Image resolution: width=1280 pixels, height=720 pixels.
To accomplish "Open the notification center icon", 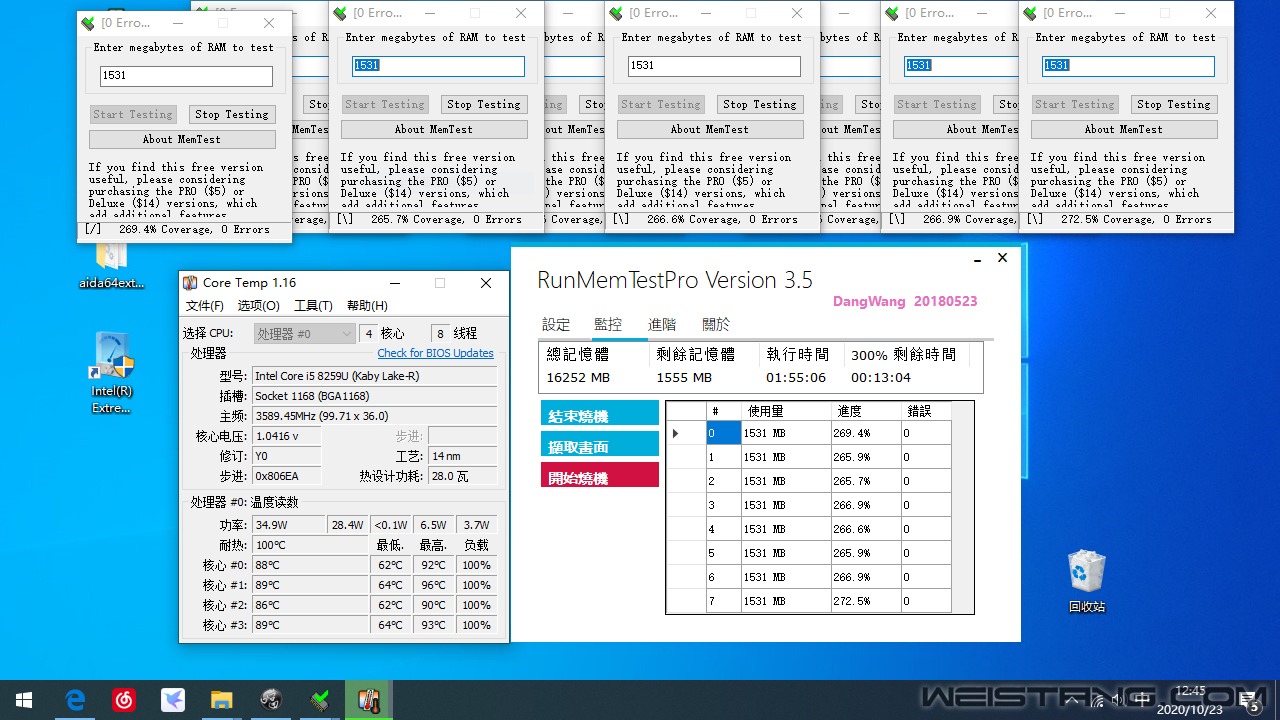I will [x=1249, y=700].
